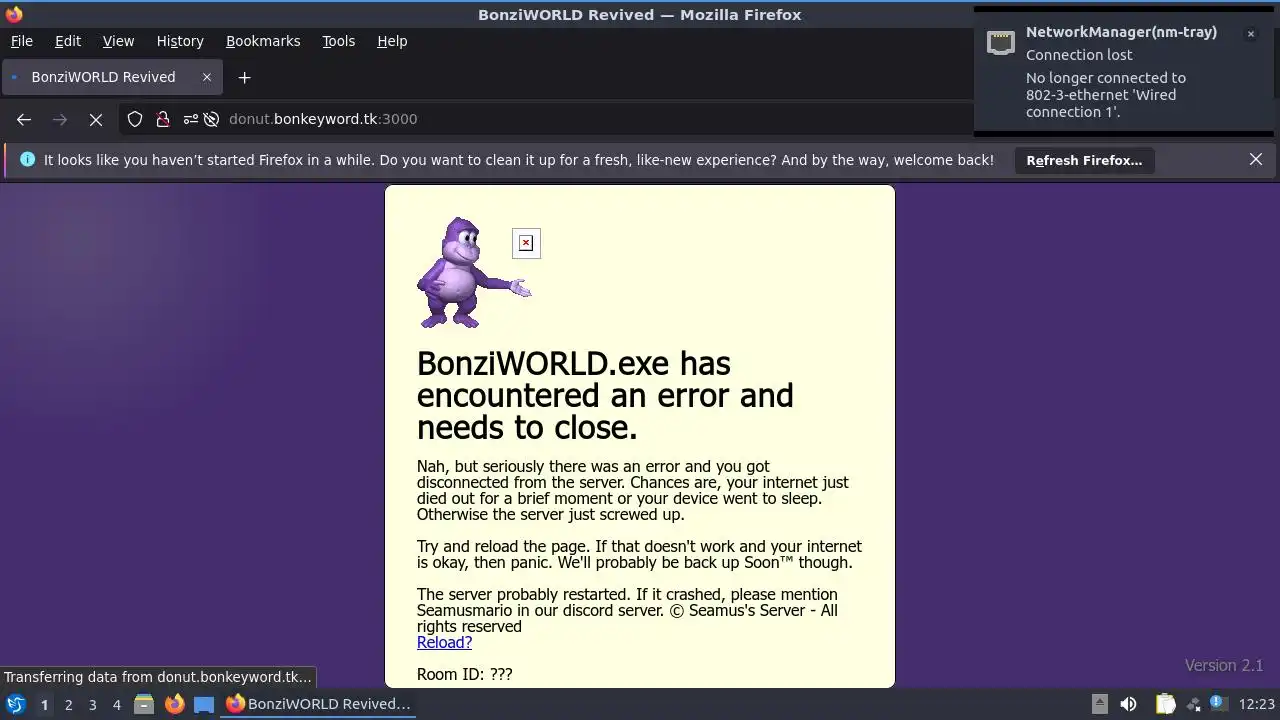Click the insecure connection padlock icon
1280x720 pixels.
[163, 119]
